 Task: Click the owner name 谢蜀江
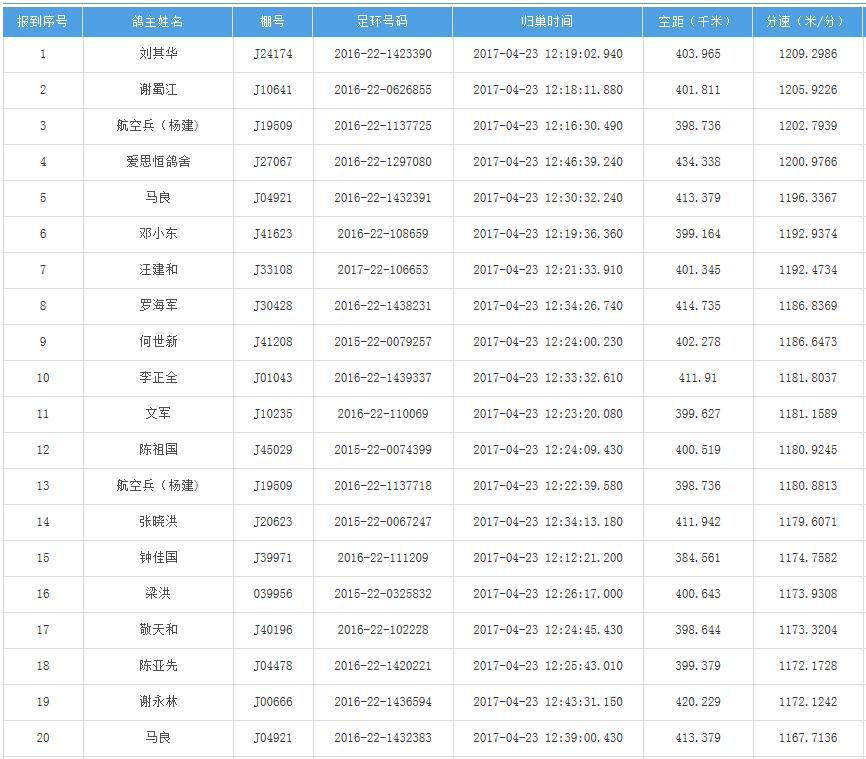pyautogui.click(x=157, y=90)
